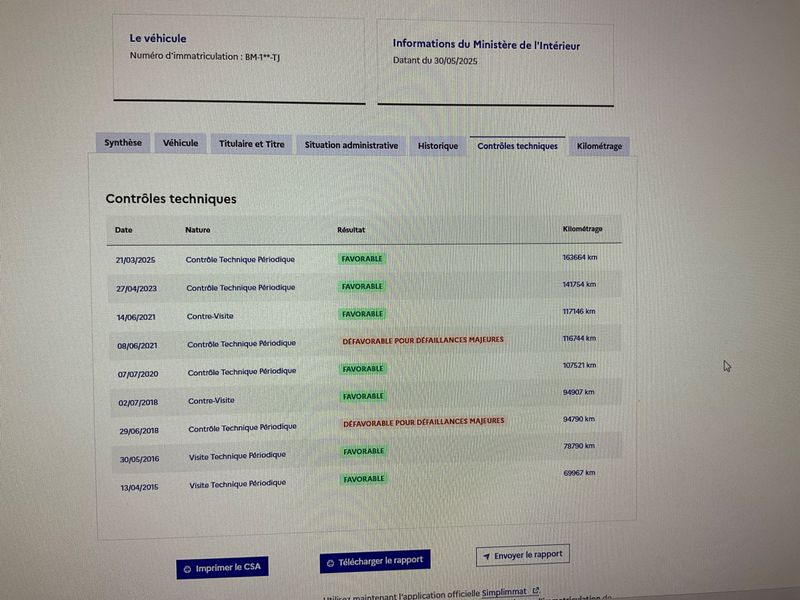This screenshot has width=800, height=600.
Task: Click Contrôle Technique Périodique in 21/03/2025 row
Action: pos(240,260)
